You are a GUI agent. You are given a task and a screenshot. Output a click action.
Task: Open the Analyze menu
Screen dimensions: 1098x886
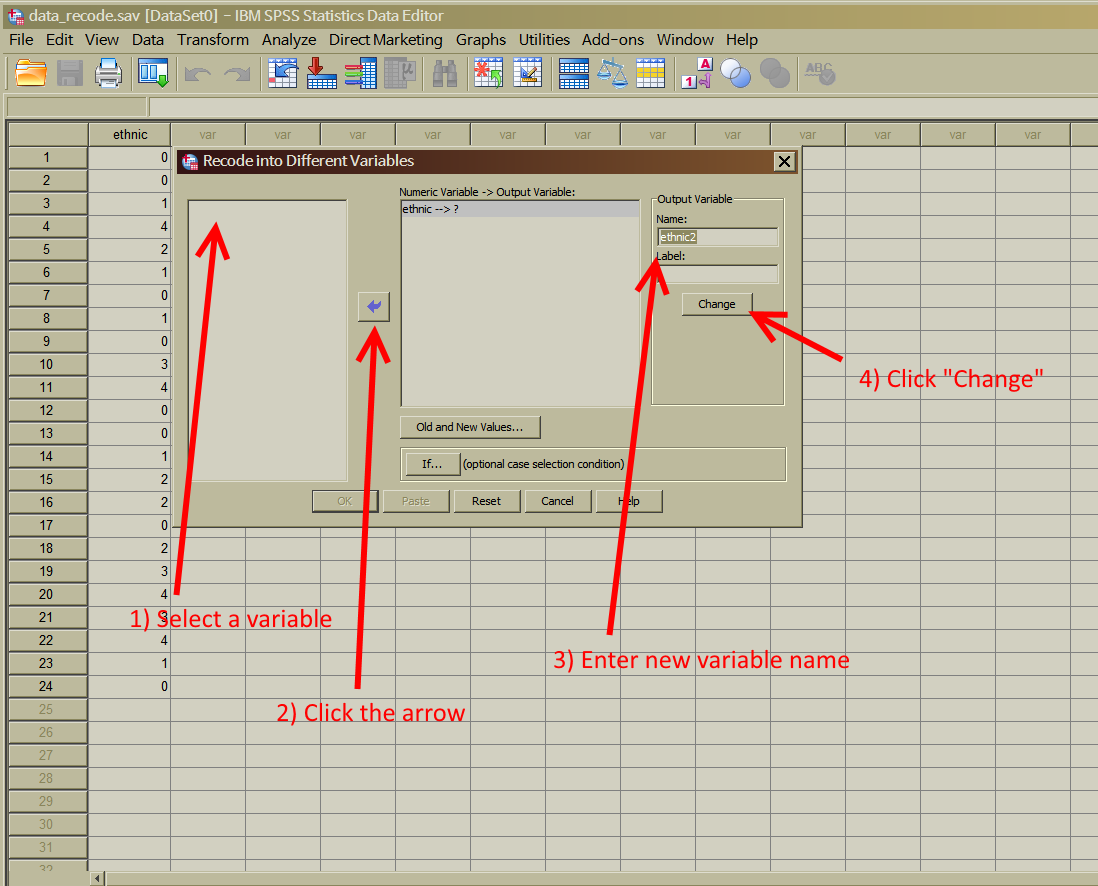coord(289,40)
